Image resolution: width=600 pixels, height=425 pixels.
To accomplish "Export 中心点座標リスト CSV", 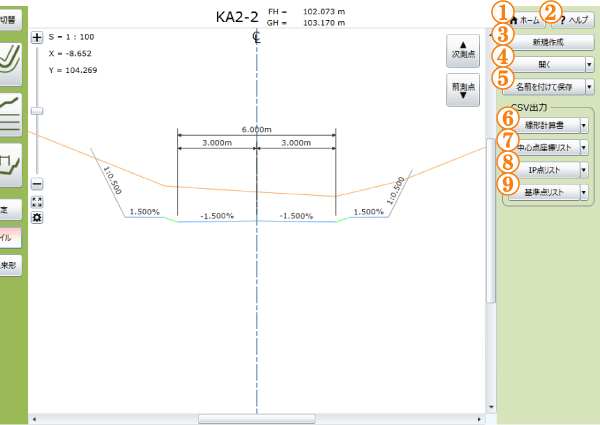I will point(544,147).
